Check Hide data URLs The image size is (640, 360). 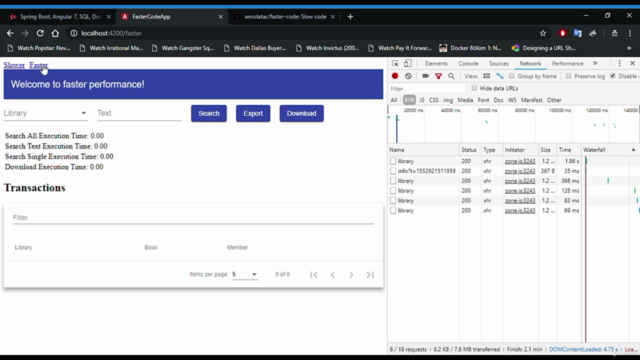[474, 88]
